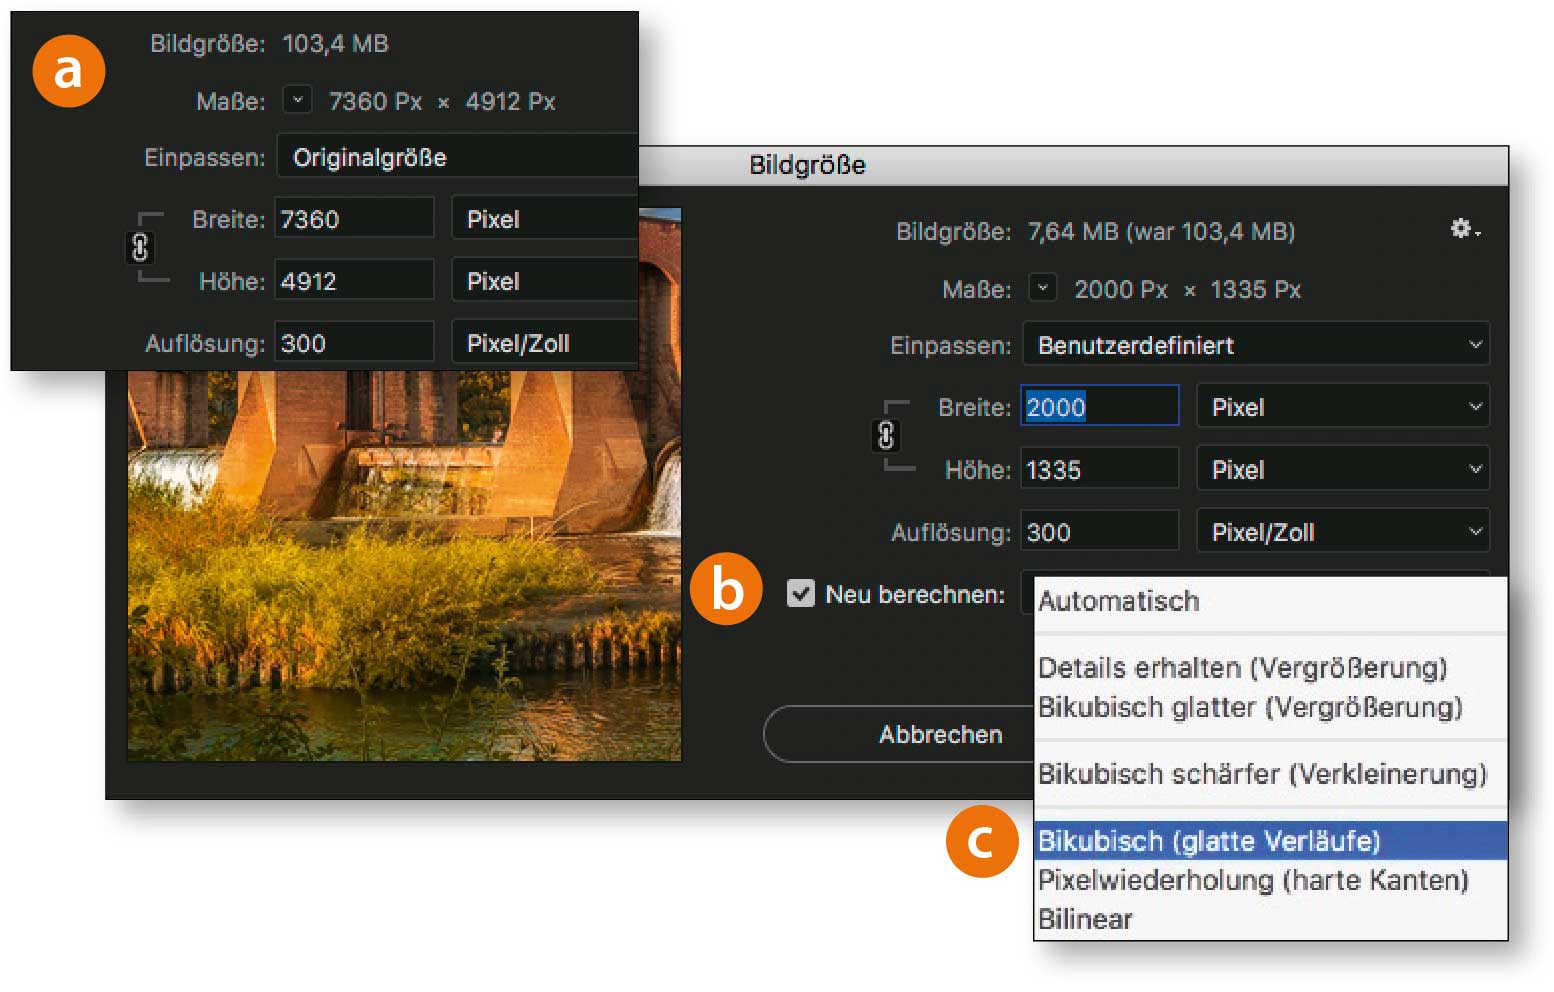Click the Breite field containing 7360
The image size is (1554, 992).
pos(354,219)
